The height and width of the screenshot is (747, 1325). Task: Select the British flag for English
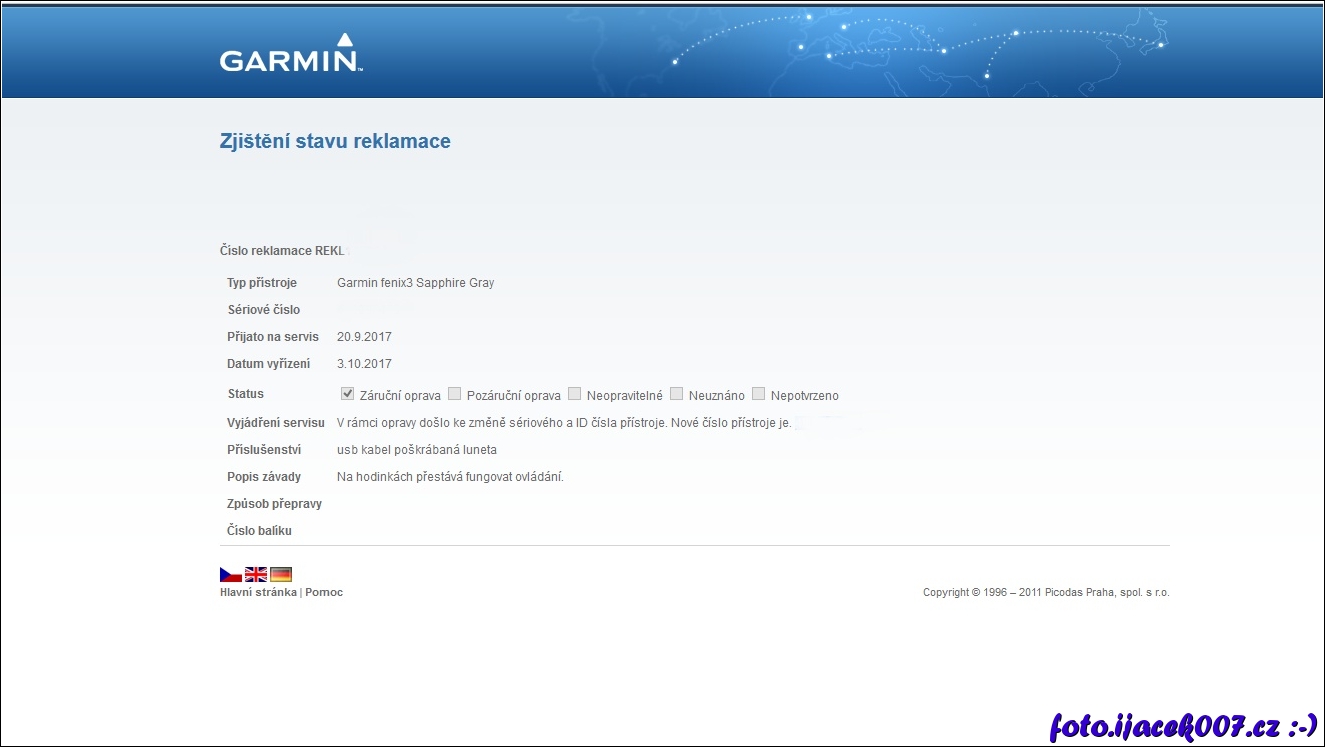(x=256, y=574)
